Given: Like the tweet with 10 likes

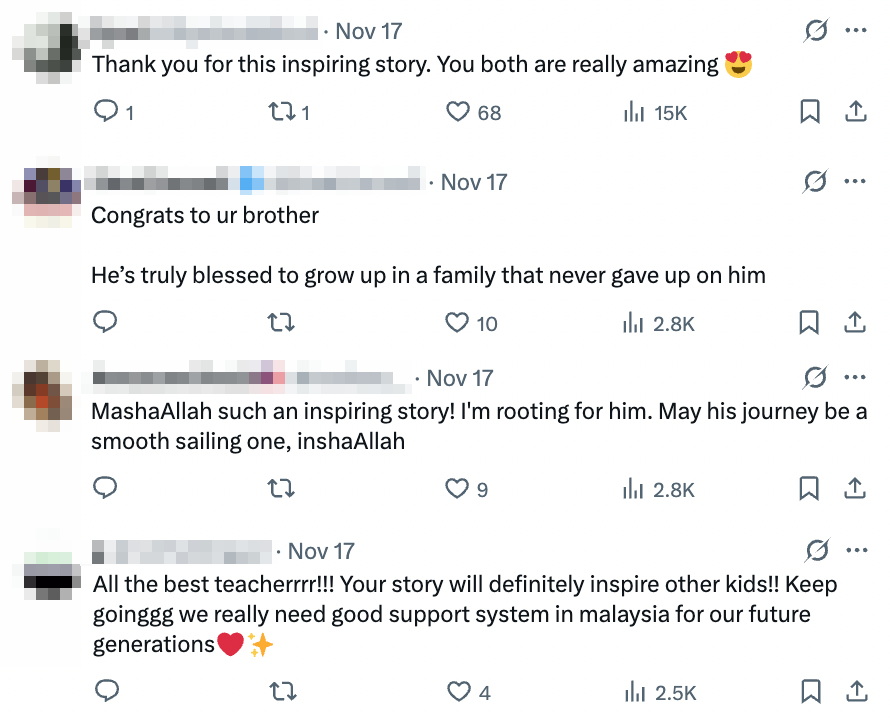Looking at the screenshot, I should pyautogui.click(x=458, y=322).
